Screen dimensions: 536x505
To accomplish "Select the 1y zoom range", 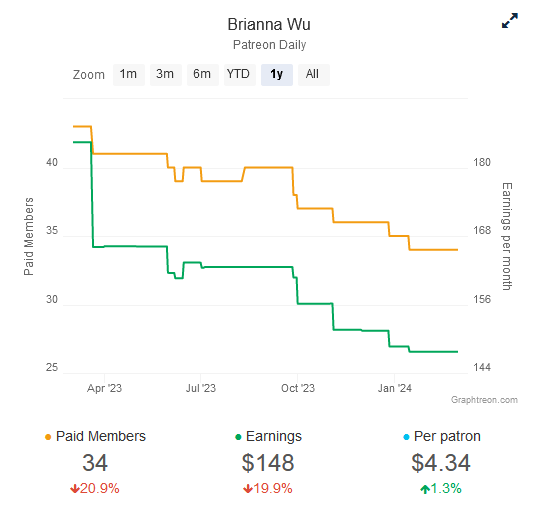I will pos(277,75).
